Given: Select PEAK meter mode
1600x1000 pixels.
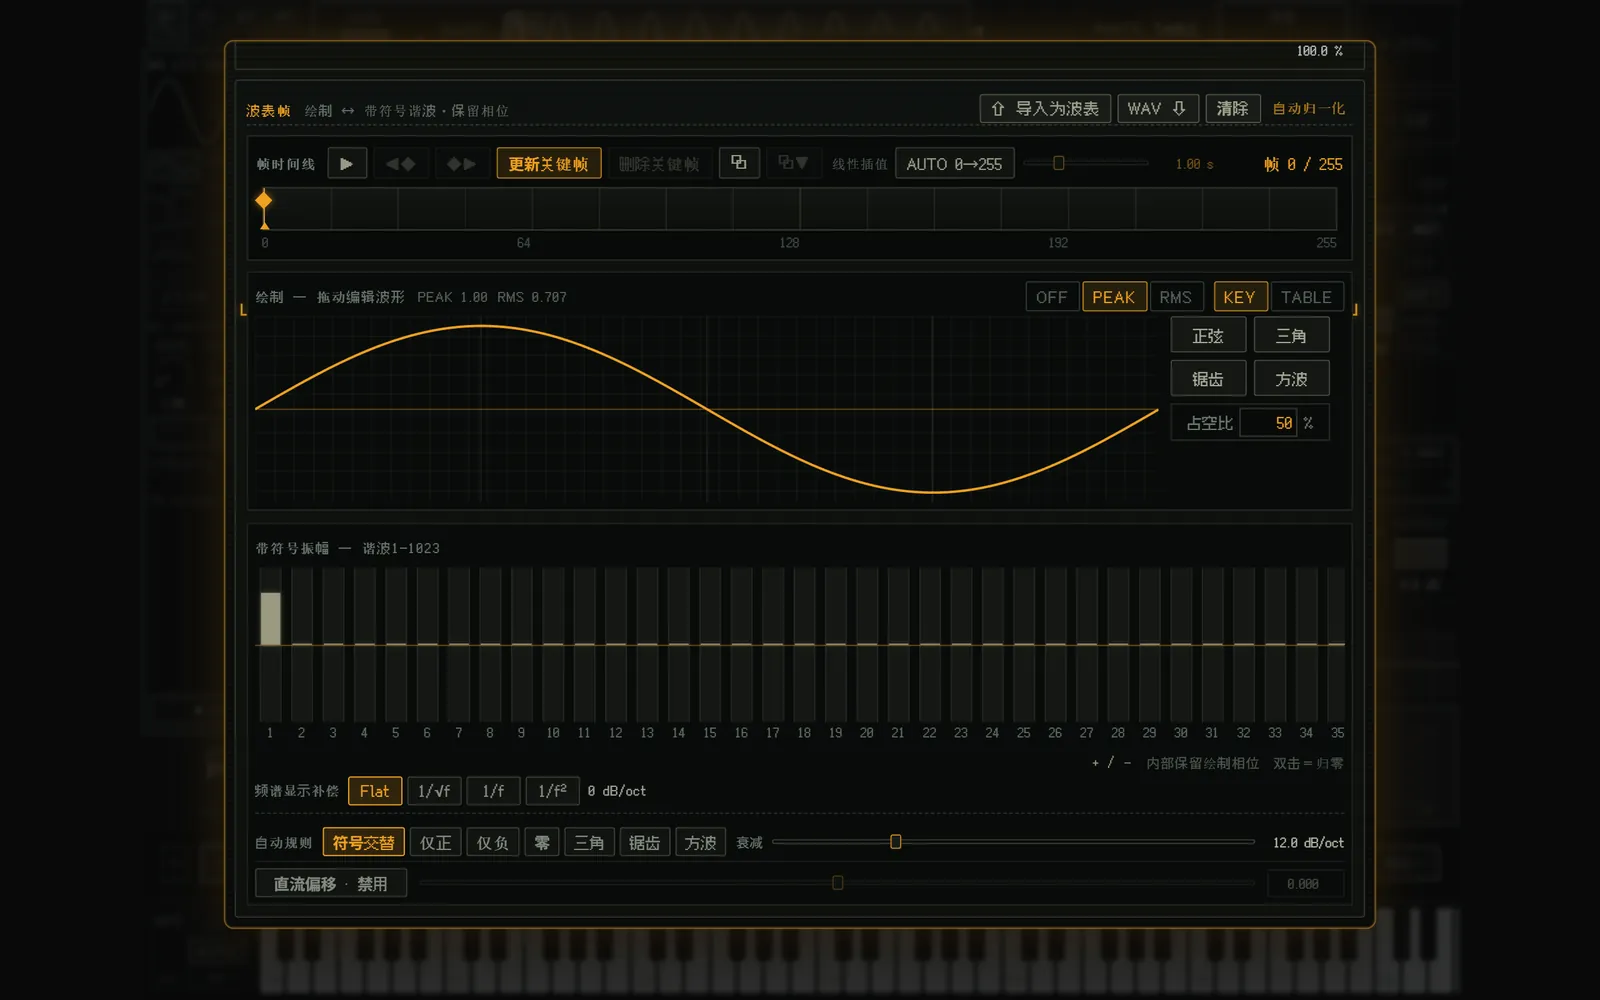Looking at the screenshot, I should [x=1114, y=297].
